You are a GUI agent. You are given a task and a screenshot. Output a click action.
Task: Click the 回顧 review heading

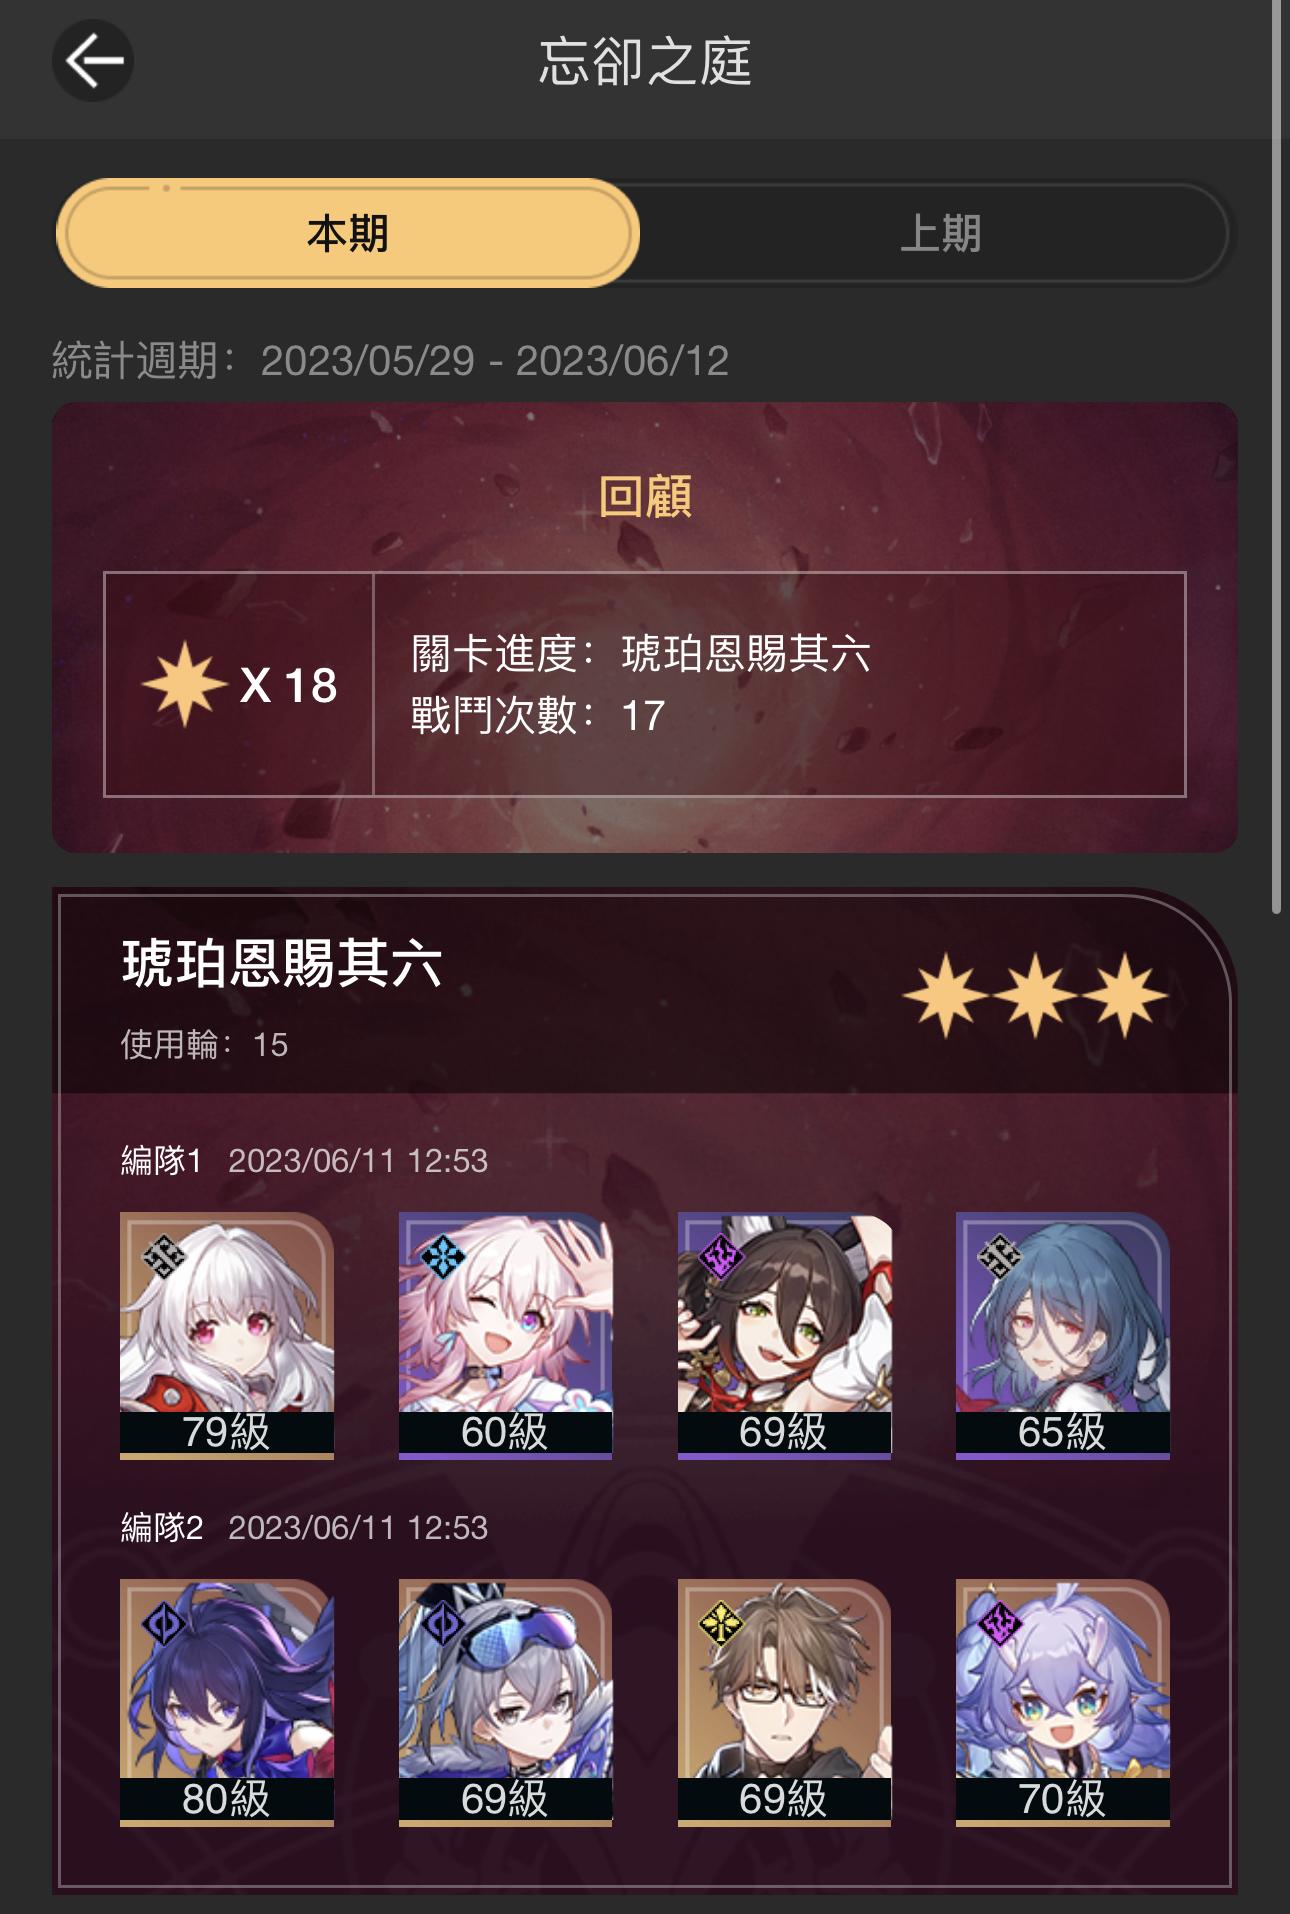coord(645,496)
